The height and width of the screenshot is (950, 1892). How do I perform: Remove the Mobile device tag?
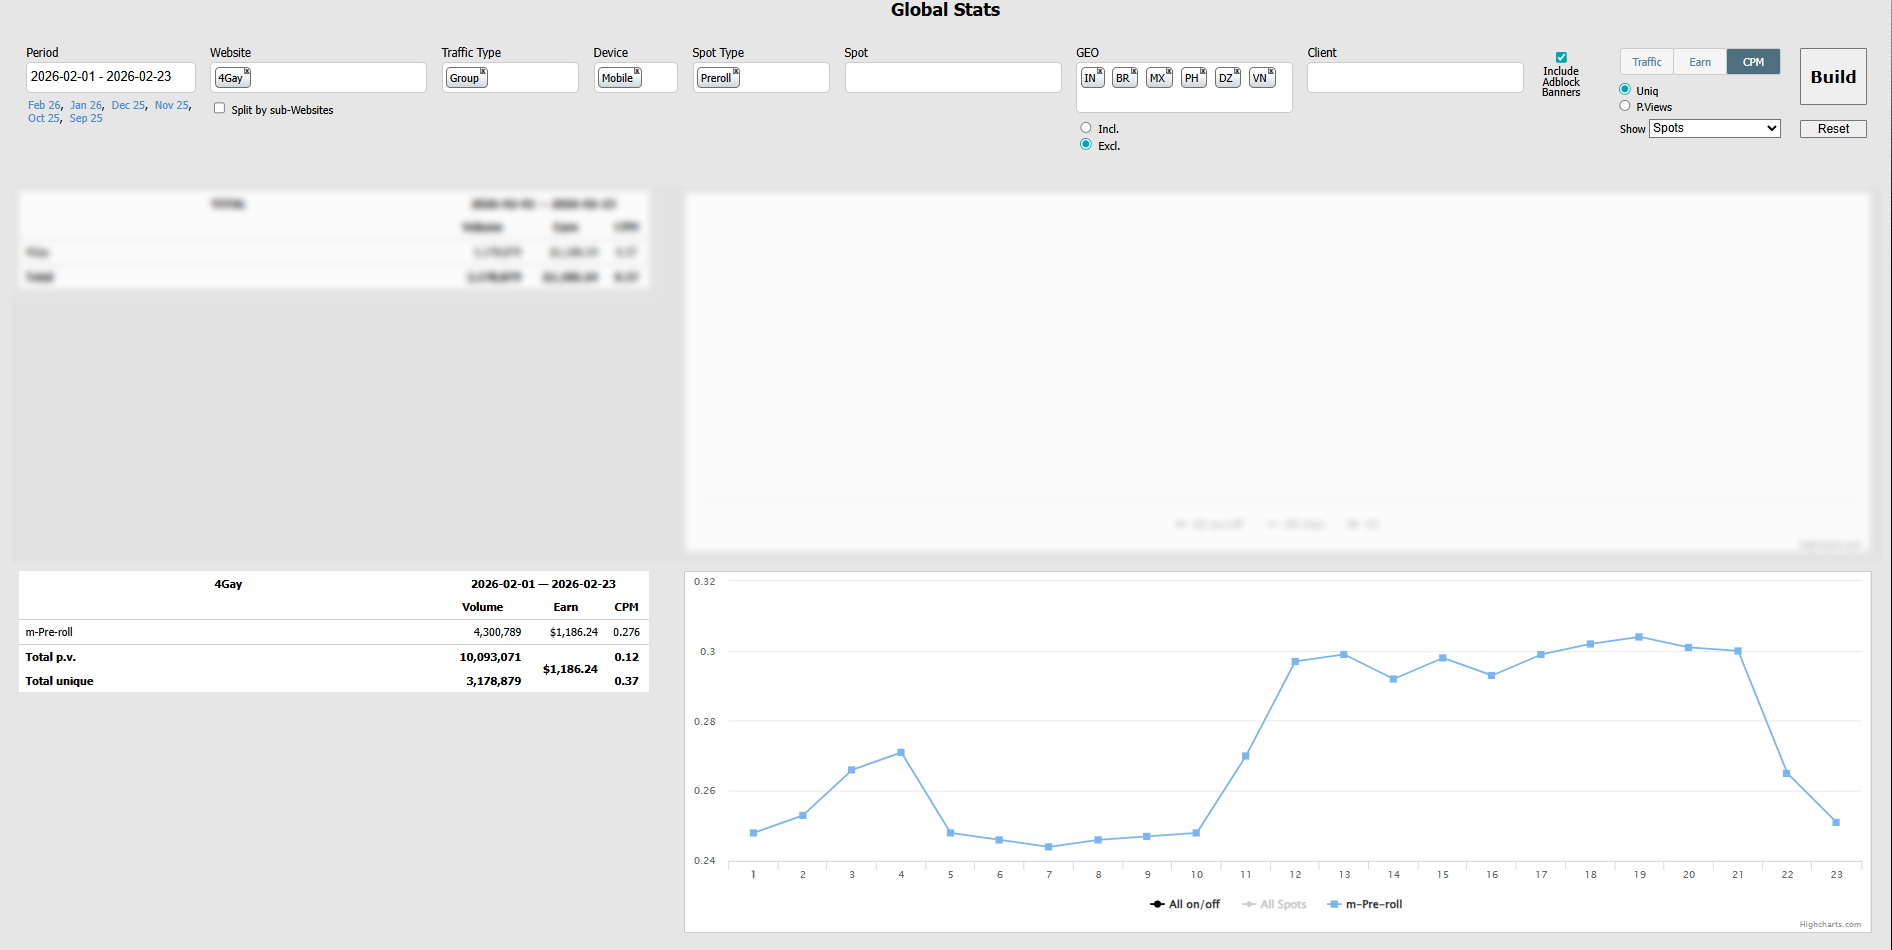point(637,72)
